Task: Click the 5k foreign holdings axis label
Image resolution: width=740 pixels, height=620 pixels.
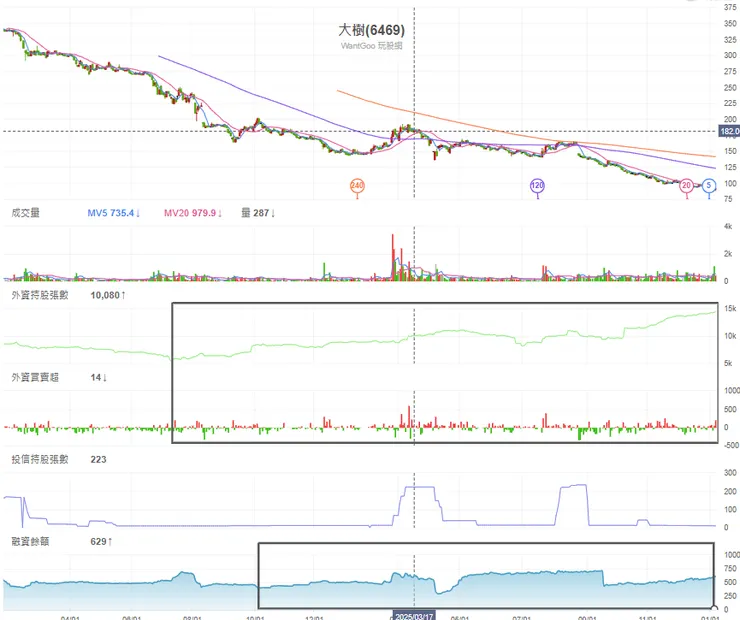Action: click(x=728, y=363)
